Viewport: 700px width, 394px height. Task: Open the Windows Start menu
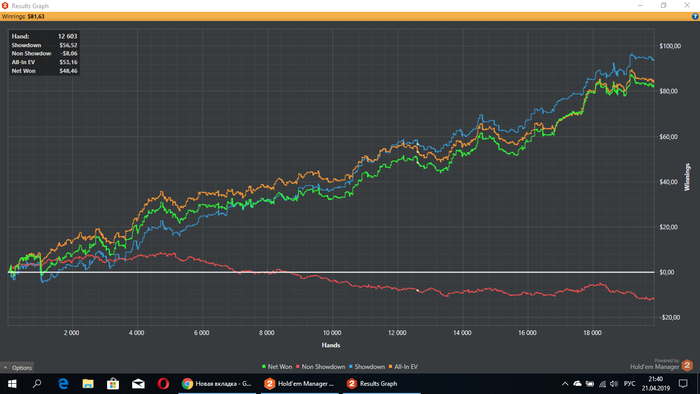tap(12, 384)
